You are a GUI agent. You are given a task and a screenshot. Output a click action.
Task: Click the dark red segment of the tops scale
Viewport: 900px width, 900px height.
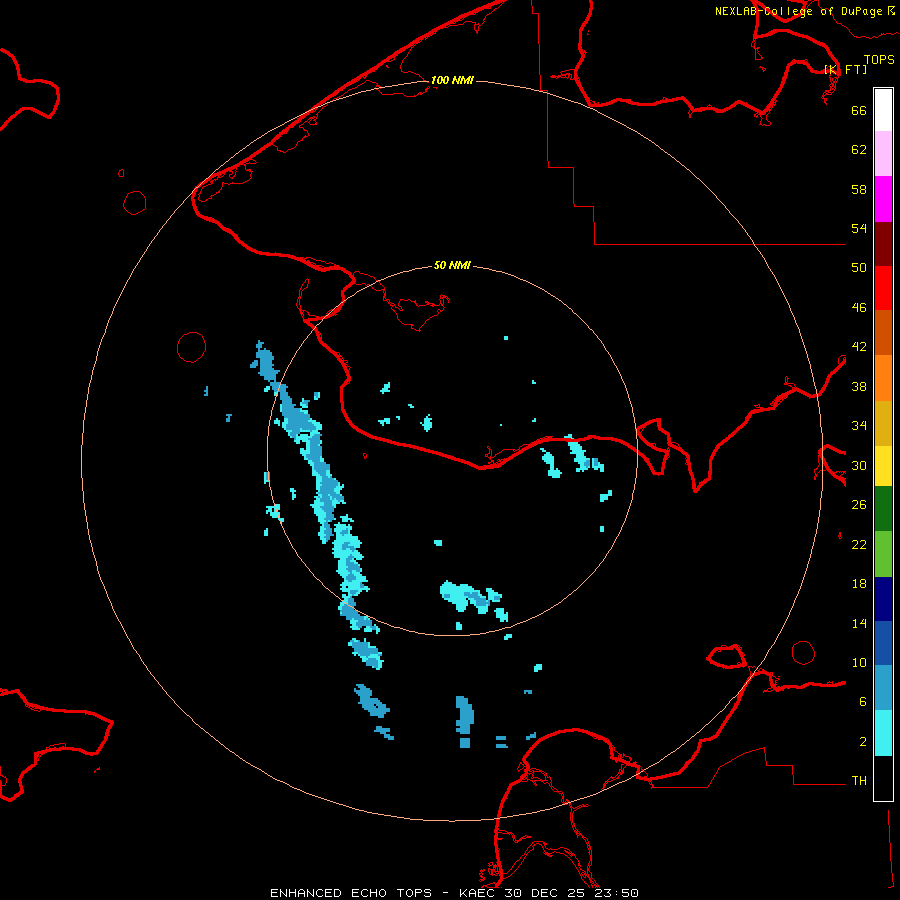pos(883,244)
